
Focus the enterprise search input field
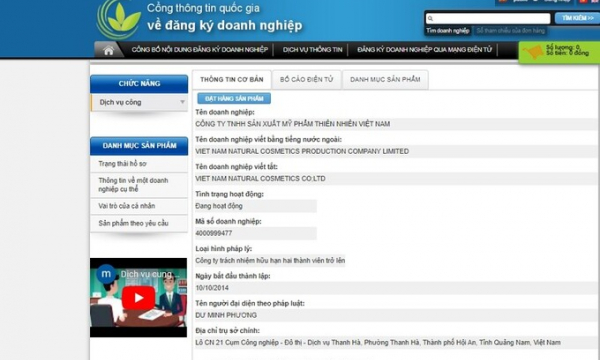tap(488, 18)
